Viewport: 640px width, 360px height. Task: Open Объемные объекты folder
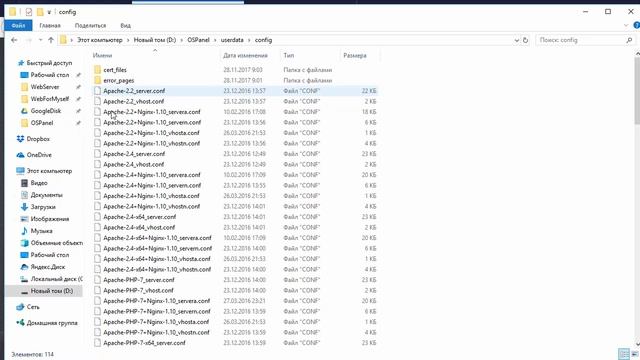tap(56, 243)
